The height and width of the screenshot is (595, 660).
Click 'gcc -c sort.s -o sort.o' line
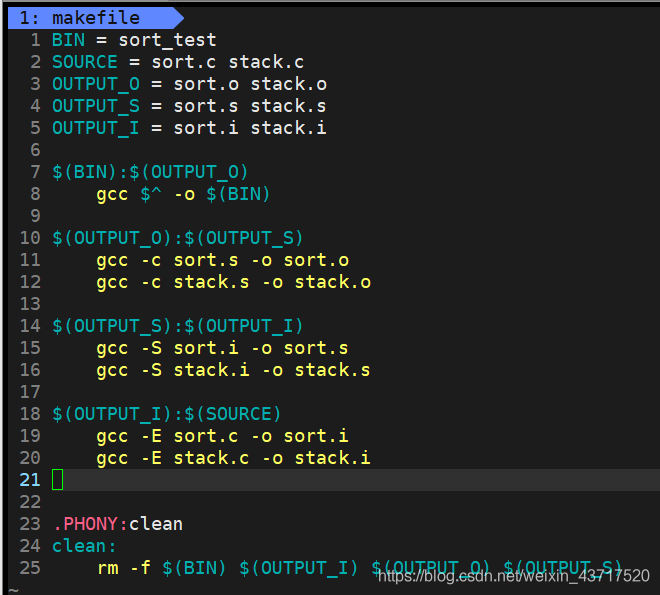point(223,260)
